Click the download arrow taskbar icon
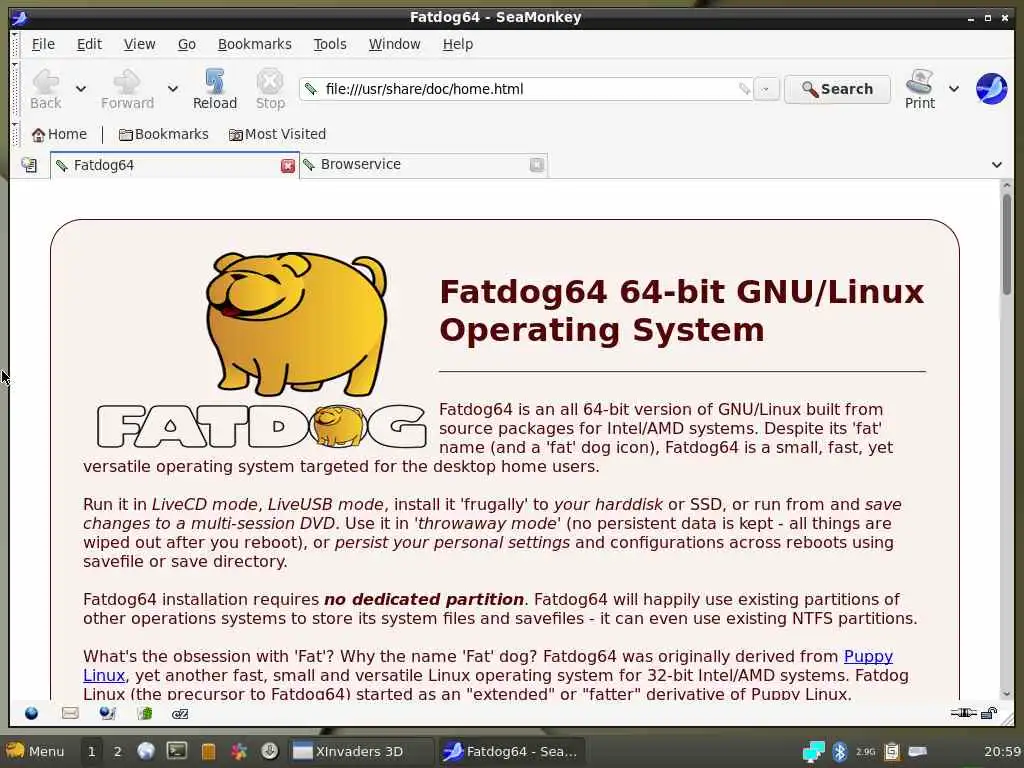This screenshot has height=768, width=1024. tap(270, 751)
